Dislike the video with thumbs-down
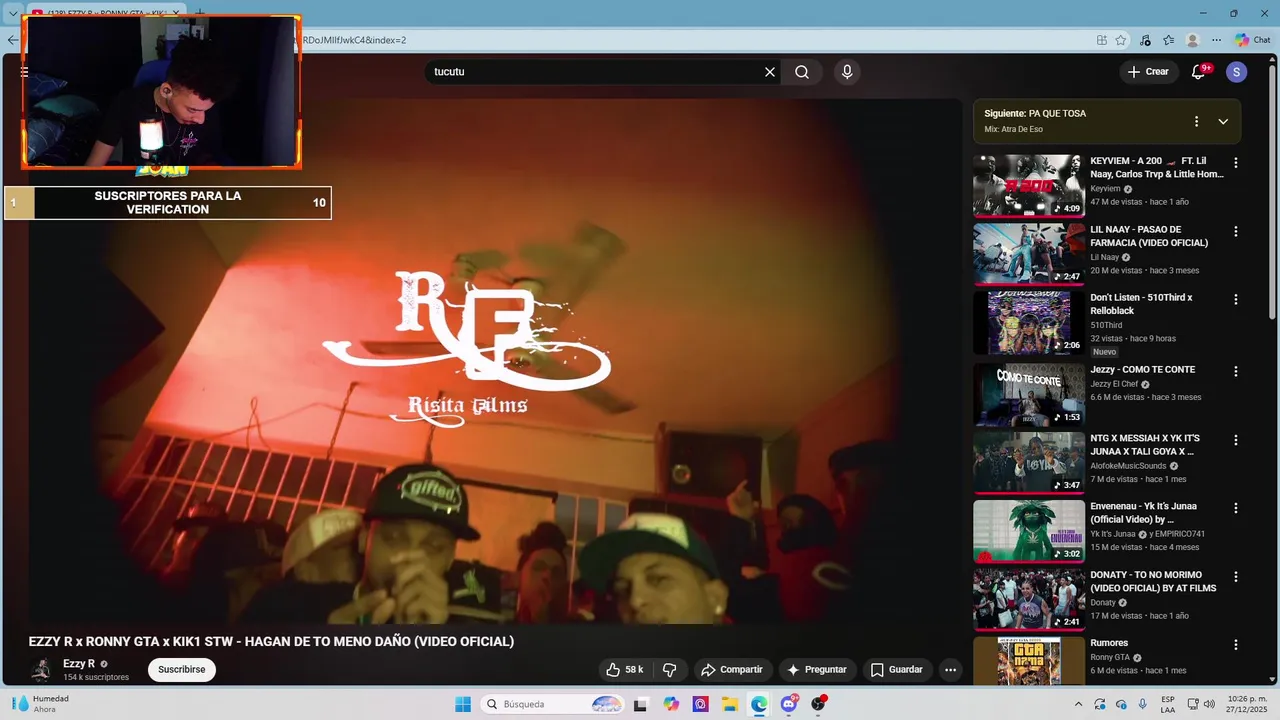Screen dimensions: 1280x720 (x=670, y=670)
